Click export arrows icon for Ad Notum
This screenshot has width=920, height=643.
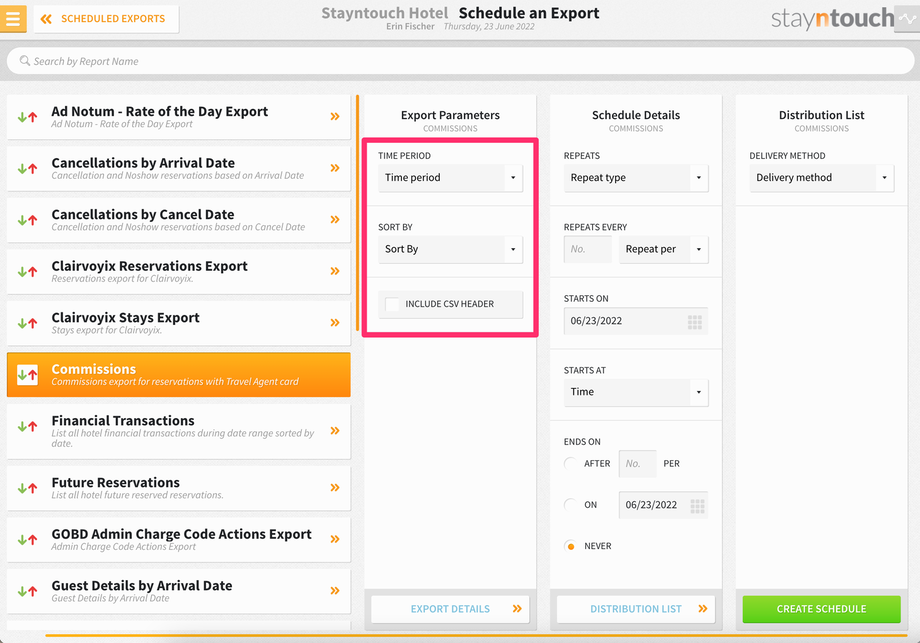click(x=28, y=117)
